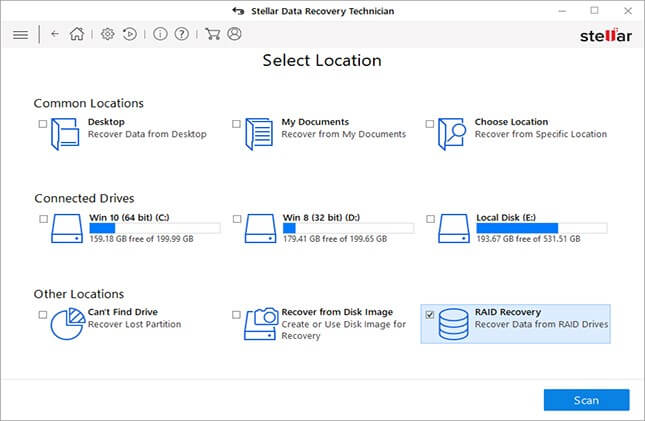Screen dimensions: 645x421
Task: Click the Can't Find Drive pie icon
Action: pyautogui.click(x=68, y=324)
